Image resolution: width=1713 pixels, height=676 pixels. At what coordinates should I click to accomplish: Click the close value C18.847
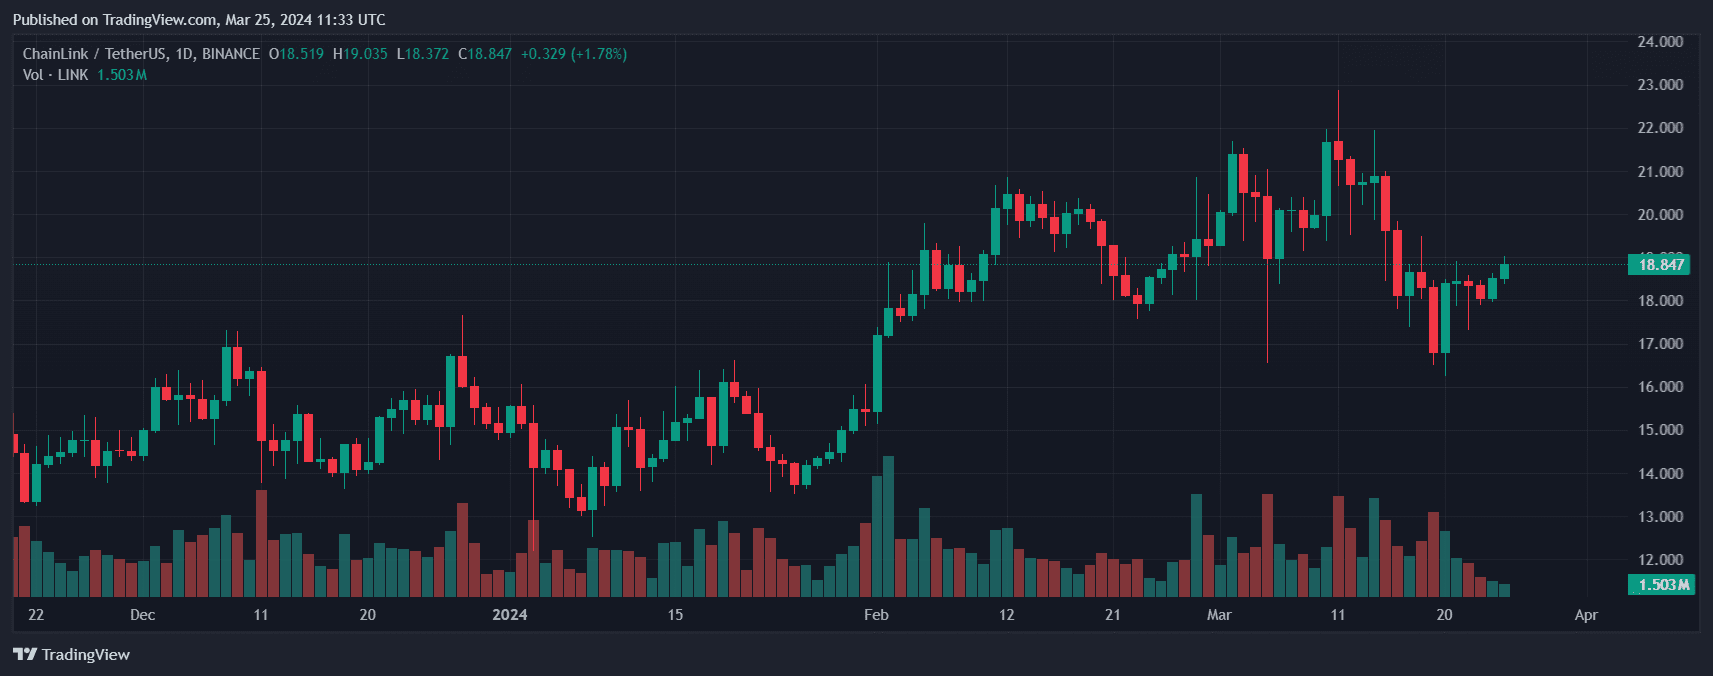(485, 54)
